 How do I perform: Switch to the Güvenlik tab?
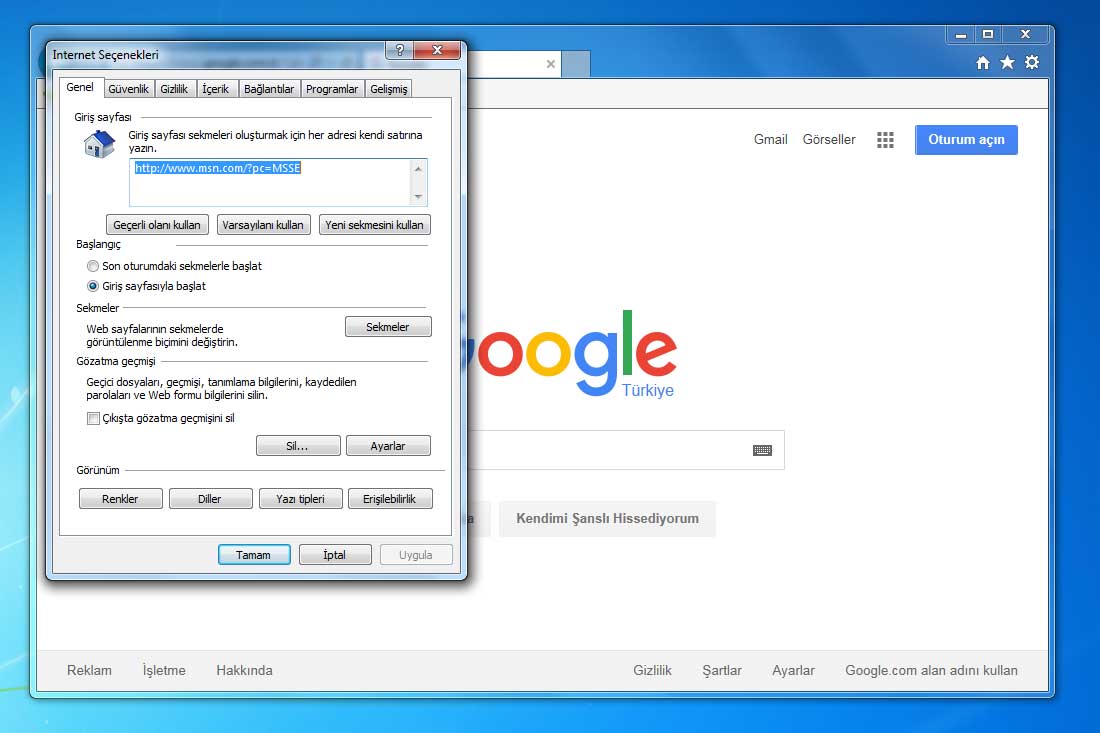click(x=128, y=89)
